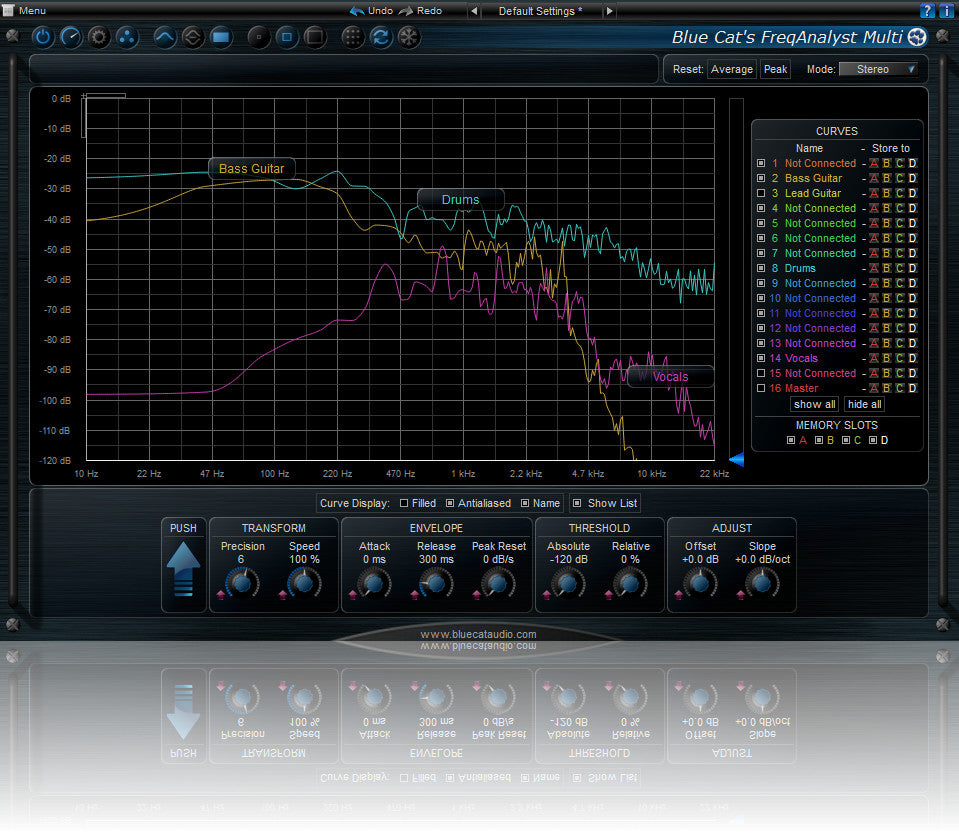
Task: Click the circular arrows refresh icon
Action: (x=381, y=38)
